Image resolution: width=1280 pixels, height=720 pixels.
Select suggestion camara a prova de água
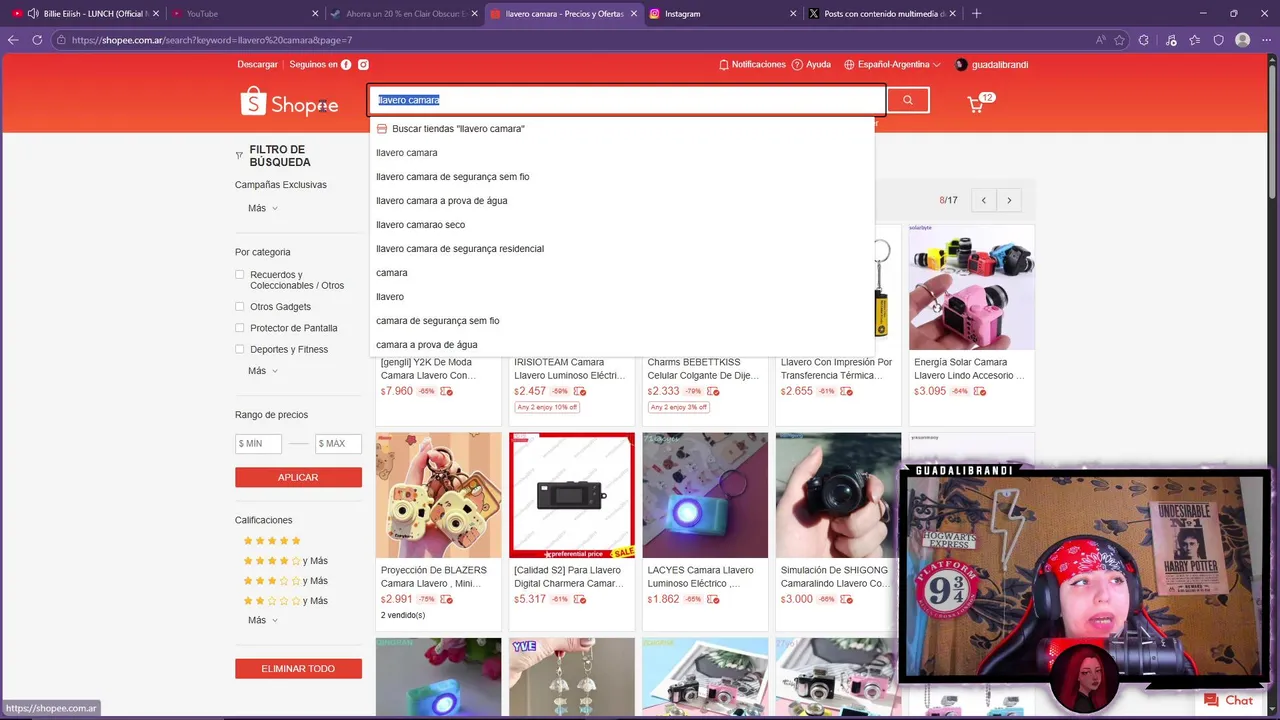click(x=622, y=345)
